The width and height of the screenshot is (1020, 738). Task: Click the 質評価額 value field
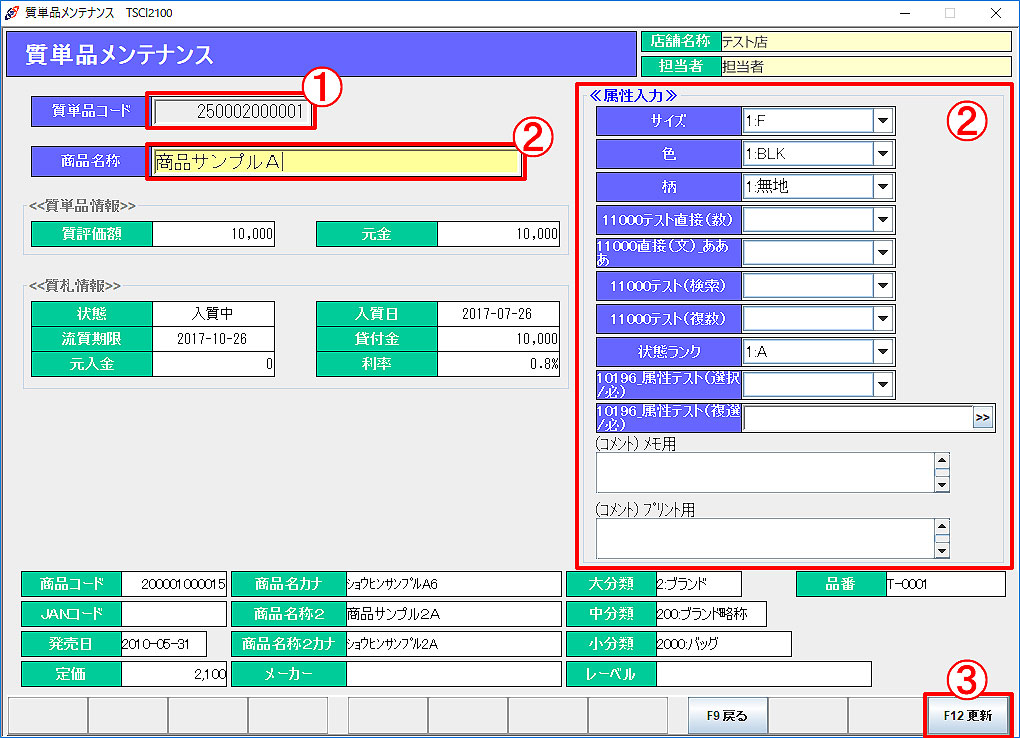tap(213, 234)
